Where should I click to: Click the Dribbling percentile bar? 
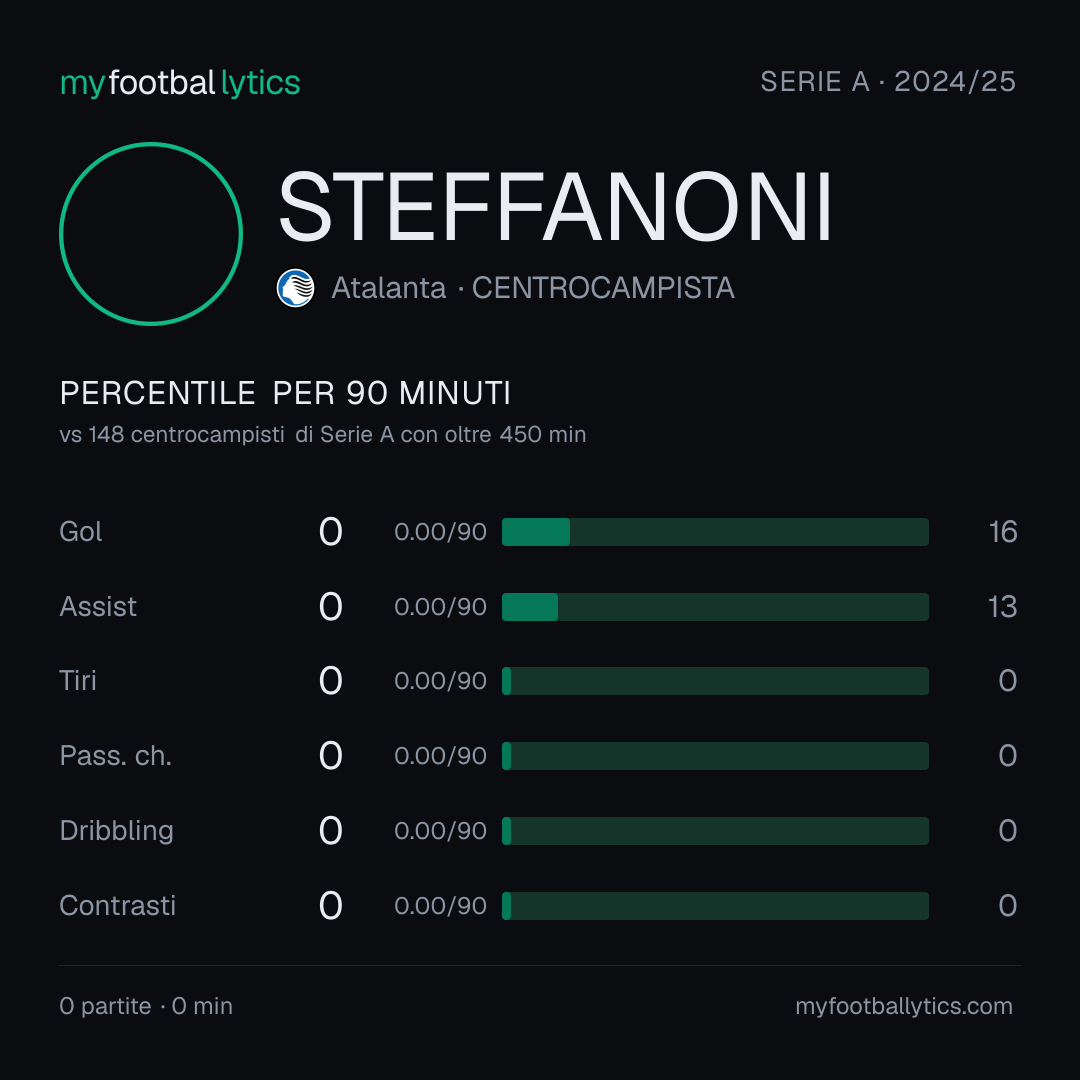[715, 831]
